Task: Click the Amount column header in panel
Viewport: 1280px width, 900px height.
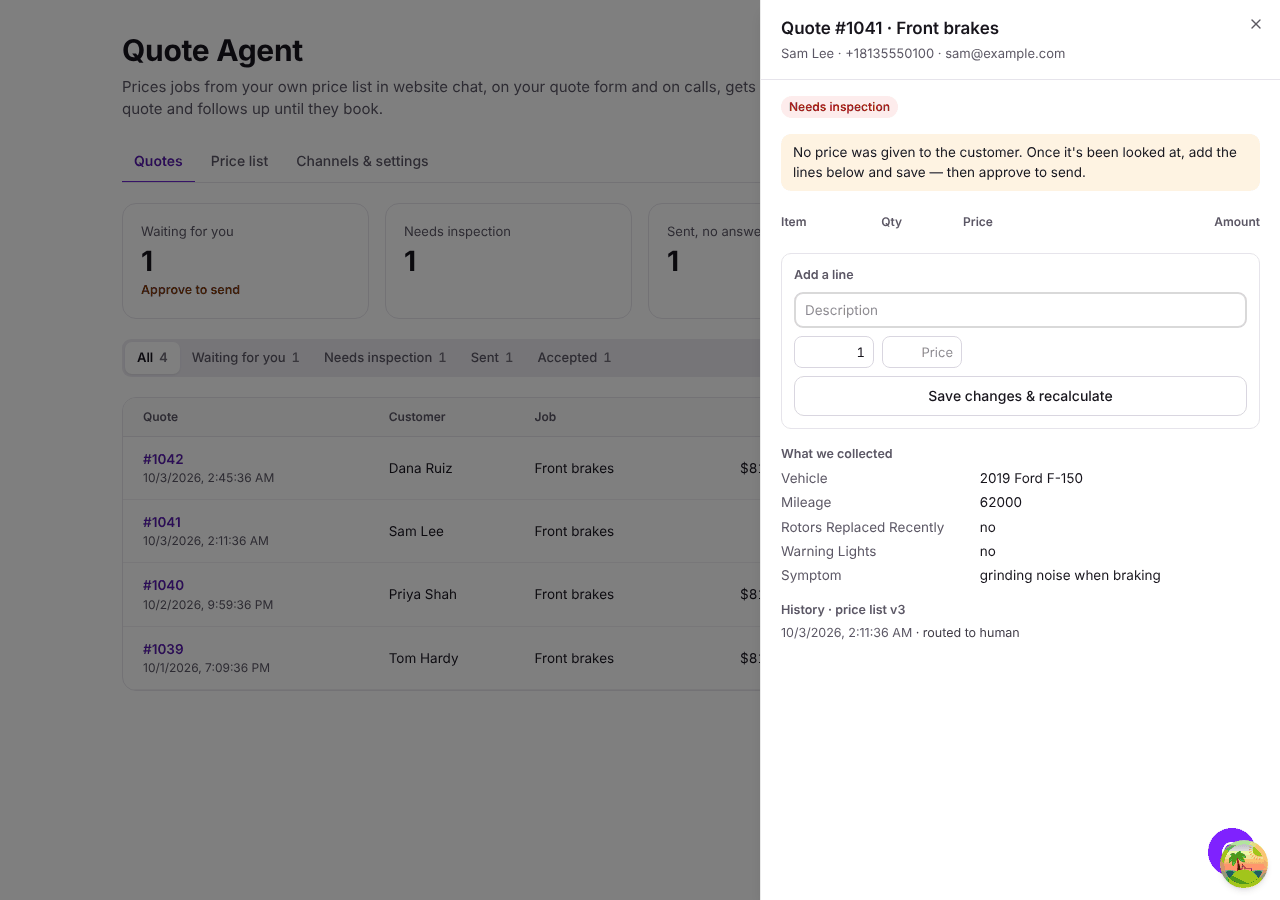Action: (x=1237, y=222)
